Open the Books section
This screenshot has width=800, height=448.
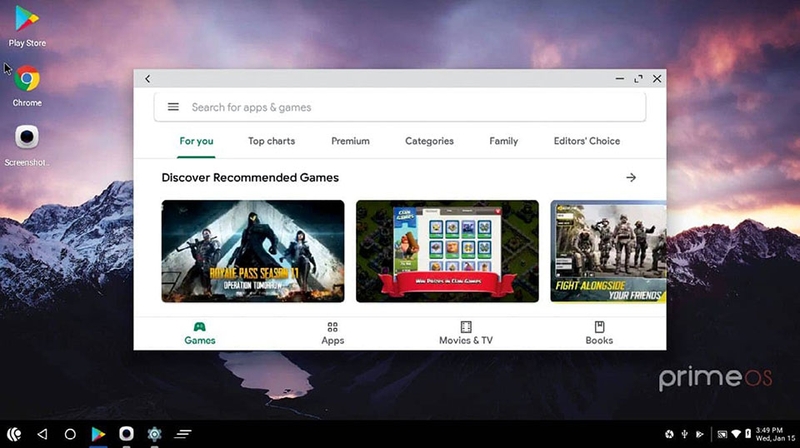pos(599,334)
